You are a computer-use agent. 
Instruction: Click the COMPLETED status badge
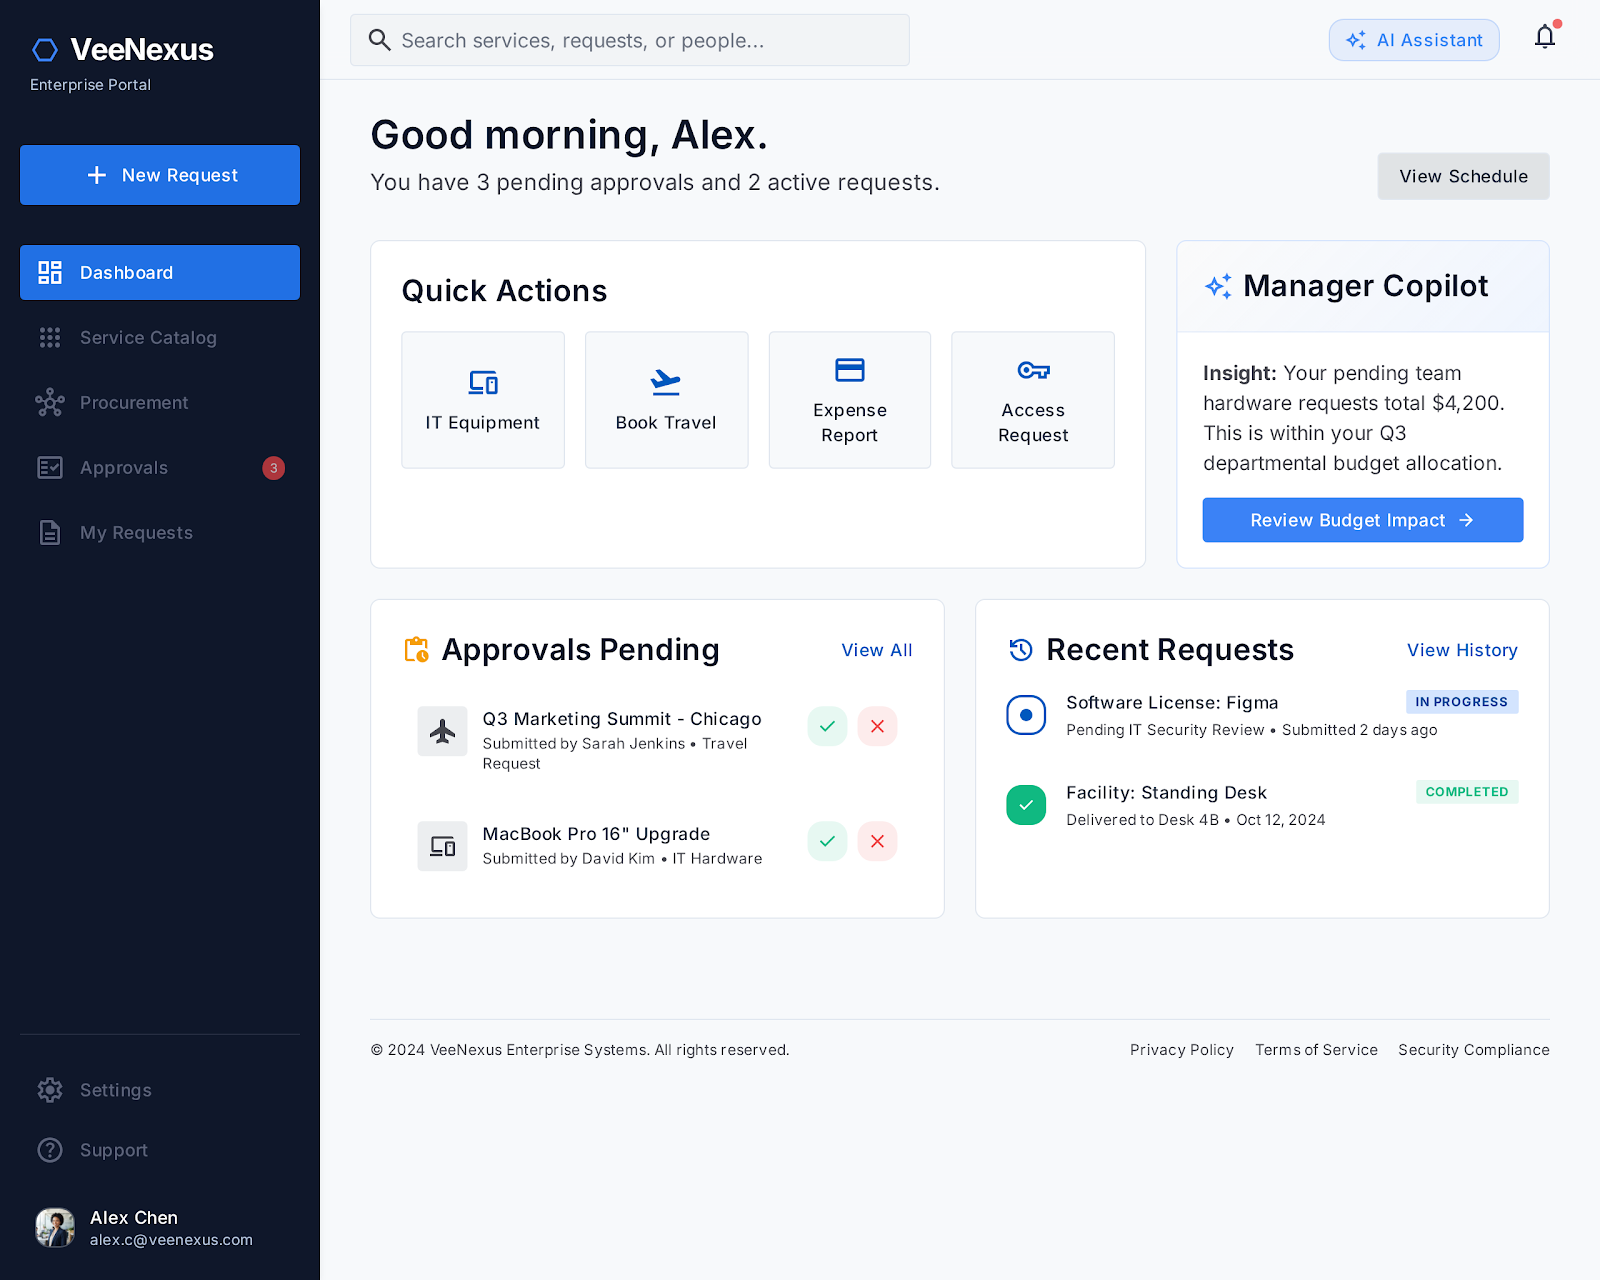[1467, 792]
